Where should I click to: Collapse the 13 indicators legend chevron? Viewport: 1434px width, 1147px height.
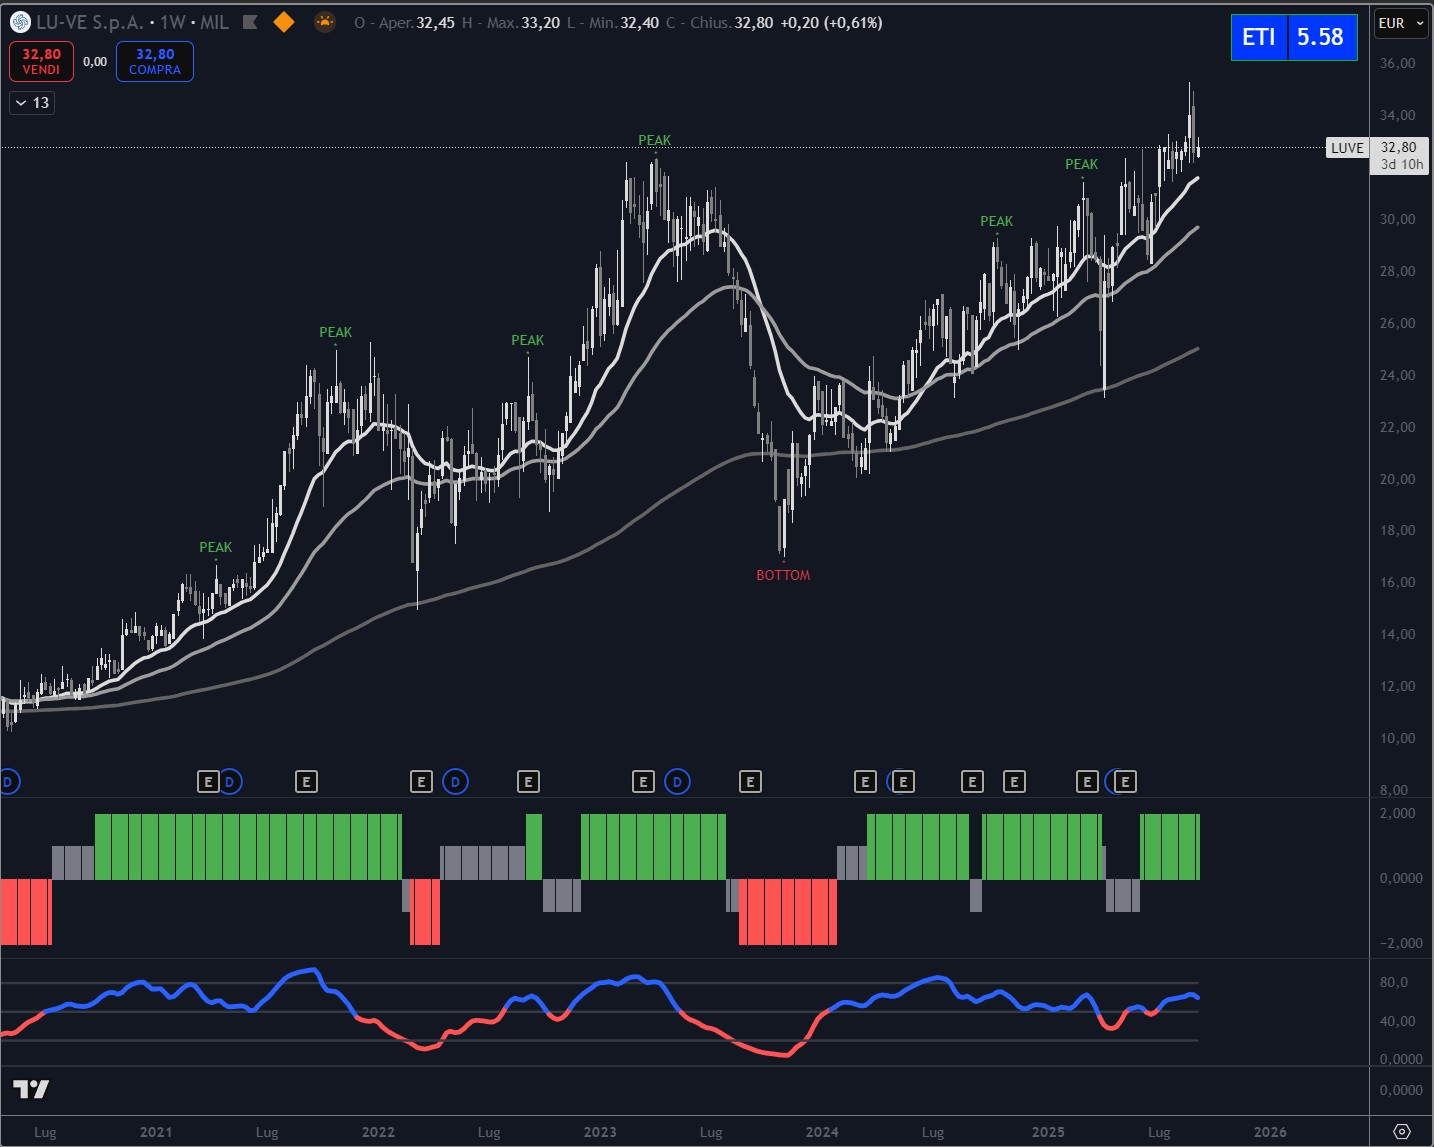21,103
